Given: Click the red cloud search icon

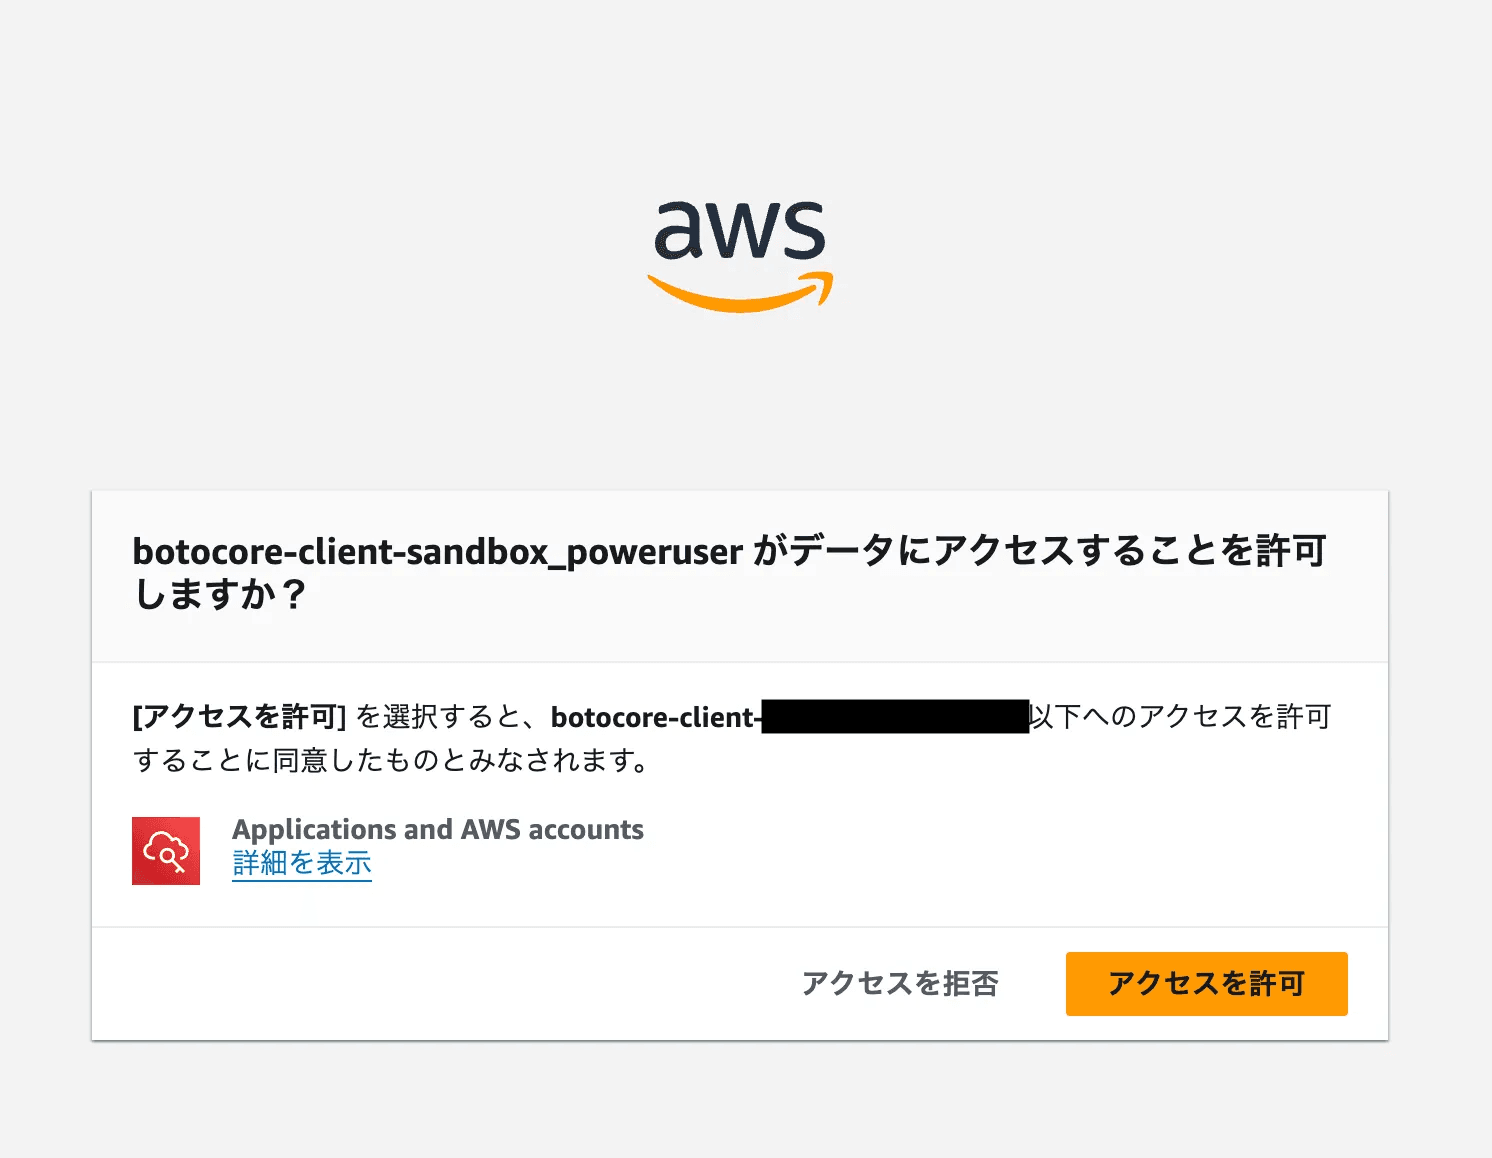Looking at the screenshot, I should click(166, 851).
